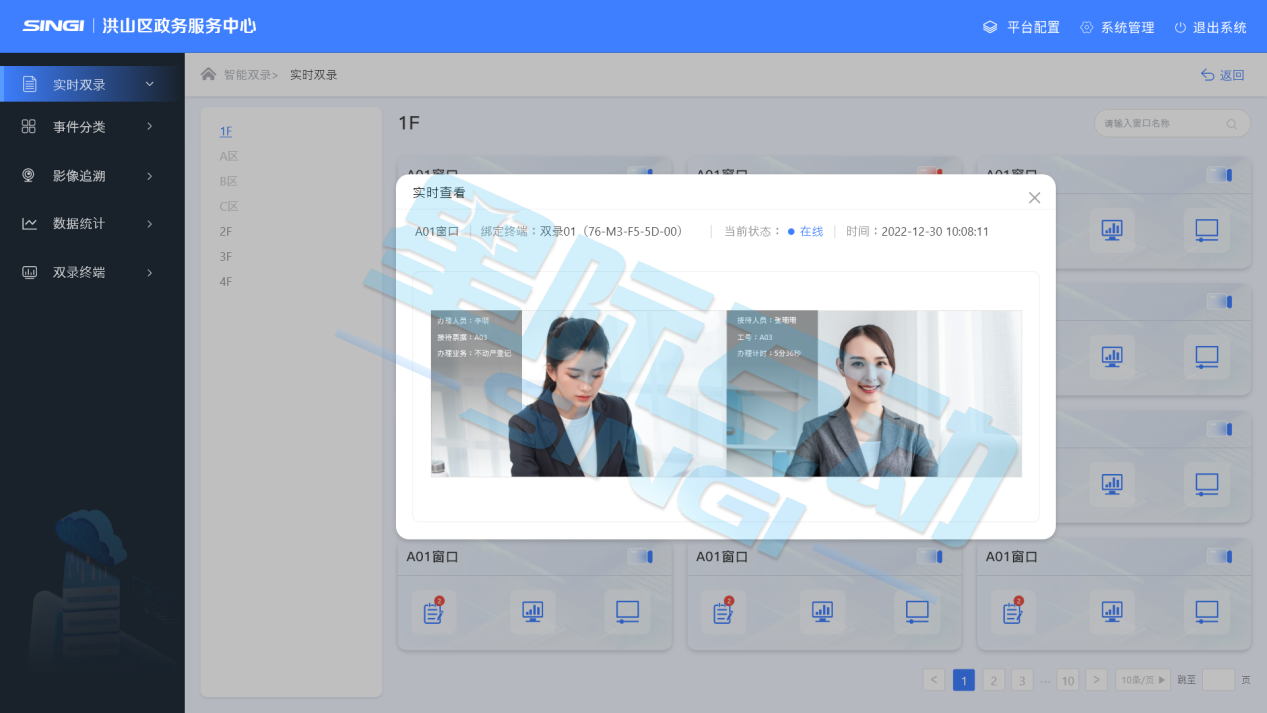Viewport: 1267px width, 713px height.
Task: Click the 影像追溯 camera icon
Action: tap(29, 176)
